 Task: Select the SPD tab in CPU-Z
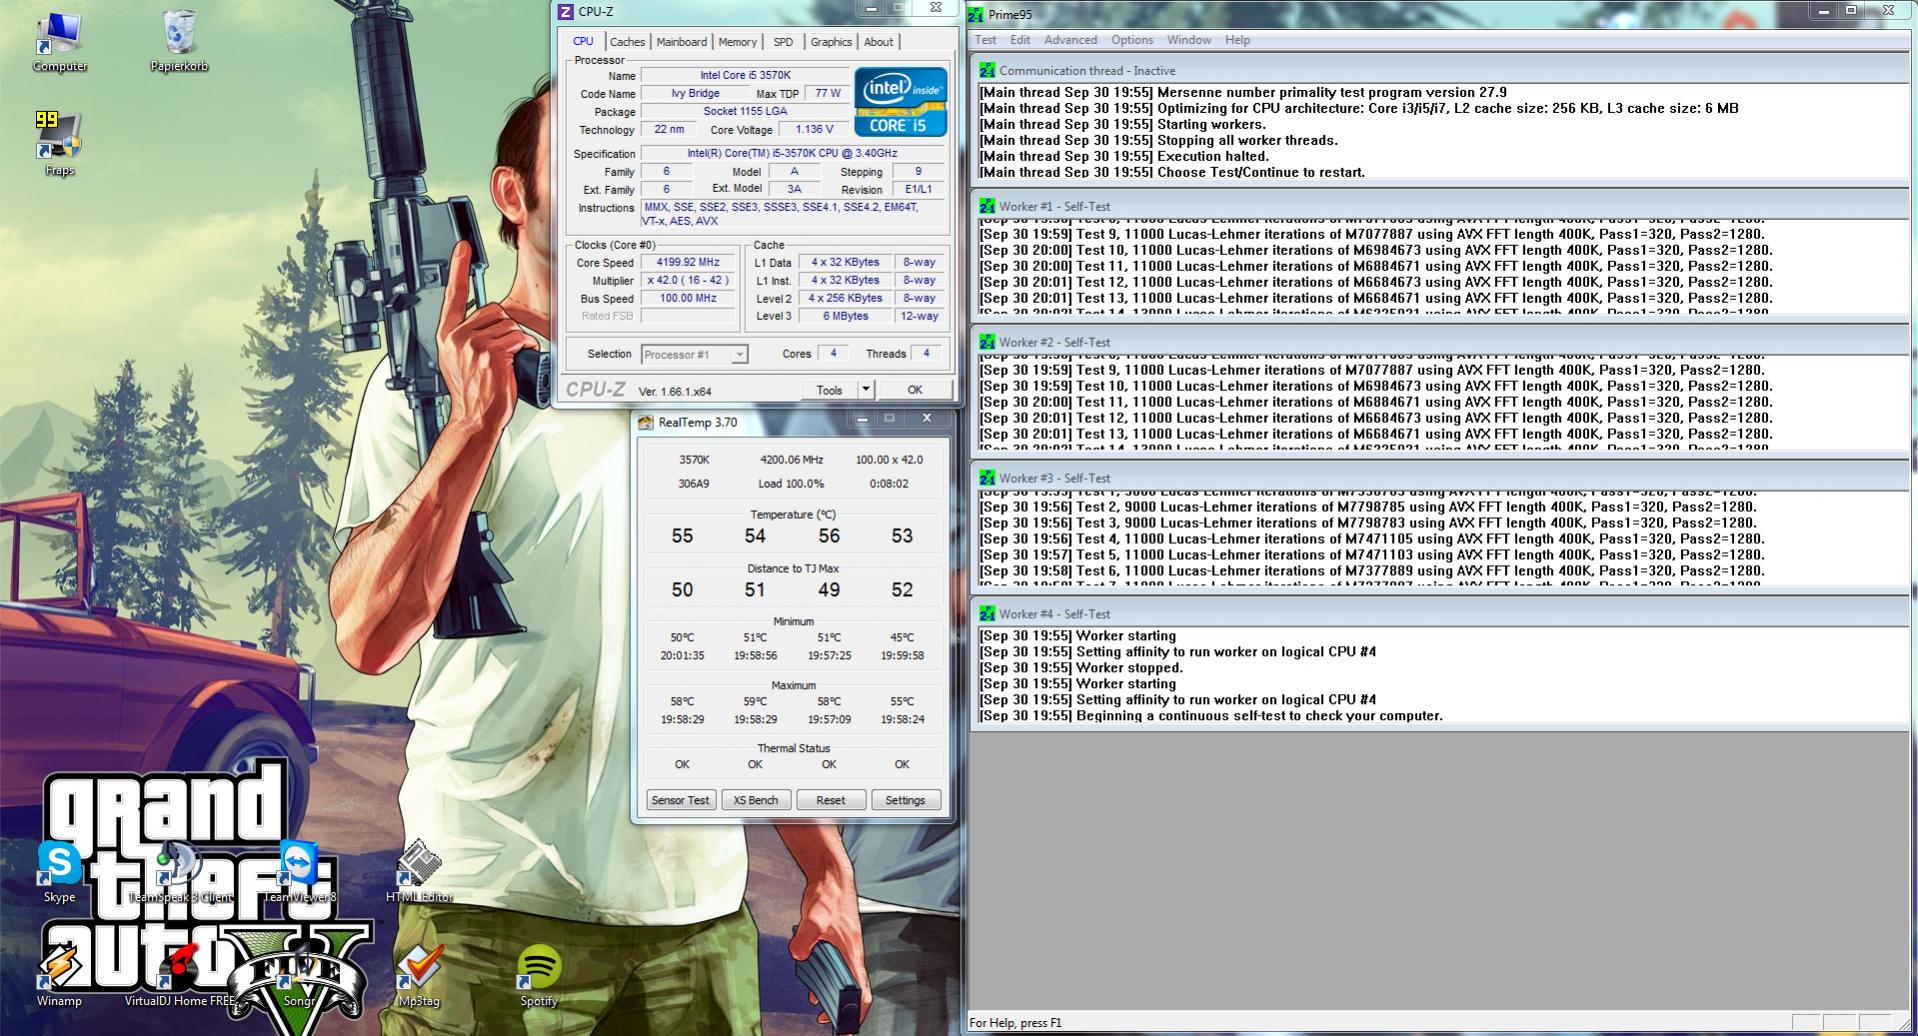tap(783, 42)
